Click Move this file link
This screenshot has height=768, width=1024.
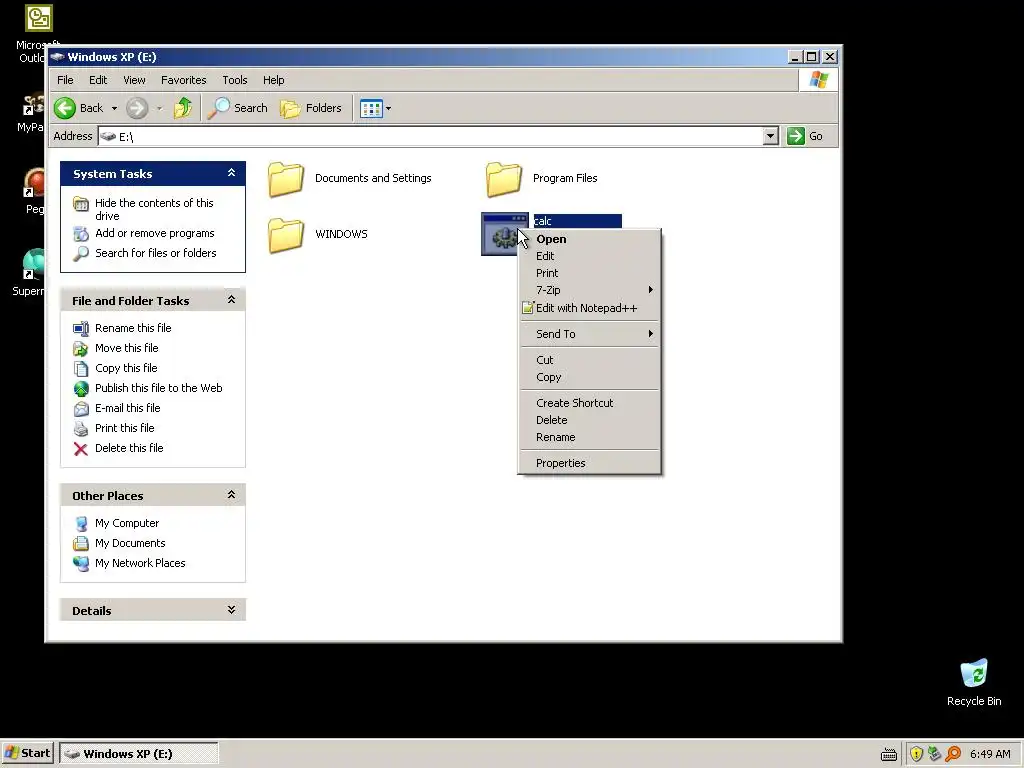point(127,348)
